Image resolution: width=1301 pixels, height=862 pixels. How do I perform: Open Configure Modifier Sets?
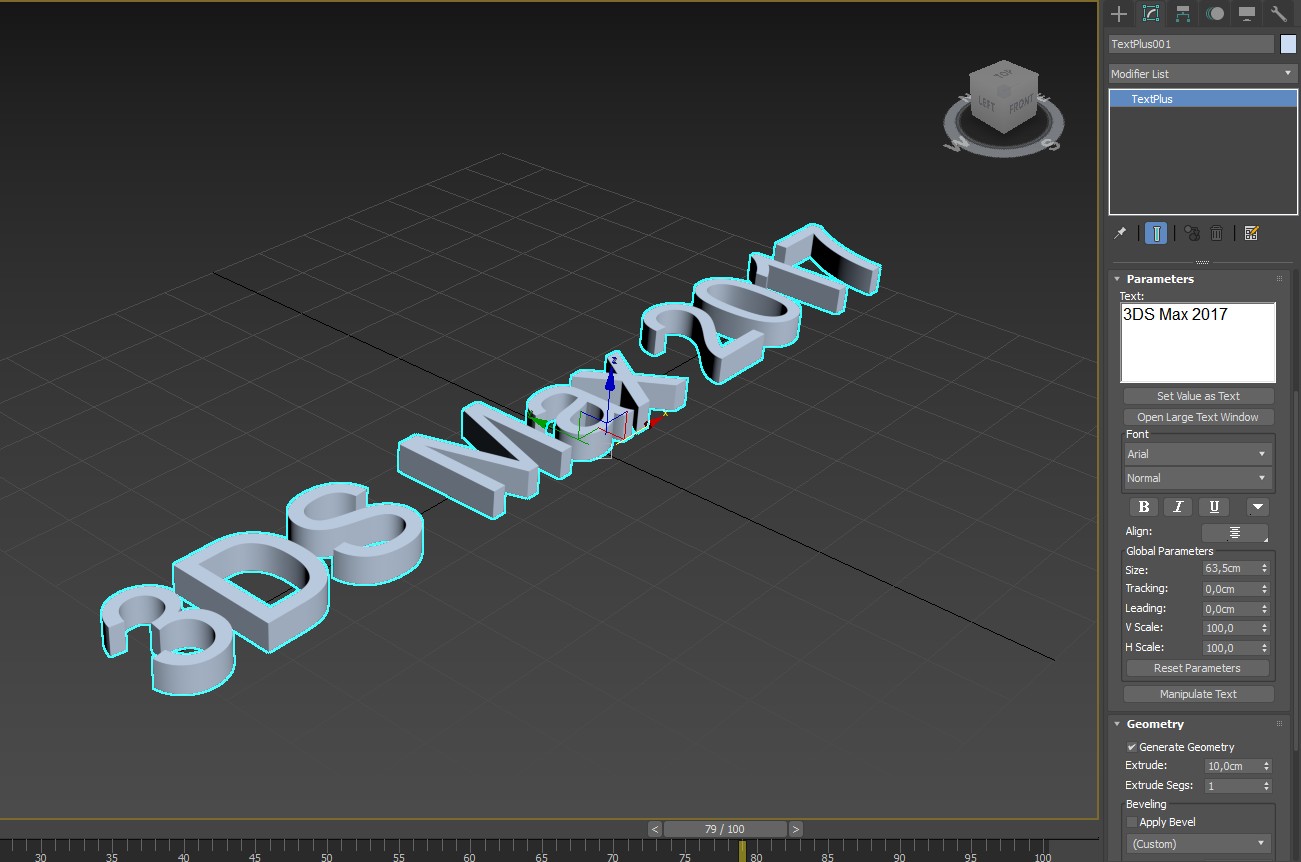pyautogui.click(x=1250, y=232)
